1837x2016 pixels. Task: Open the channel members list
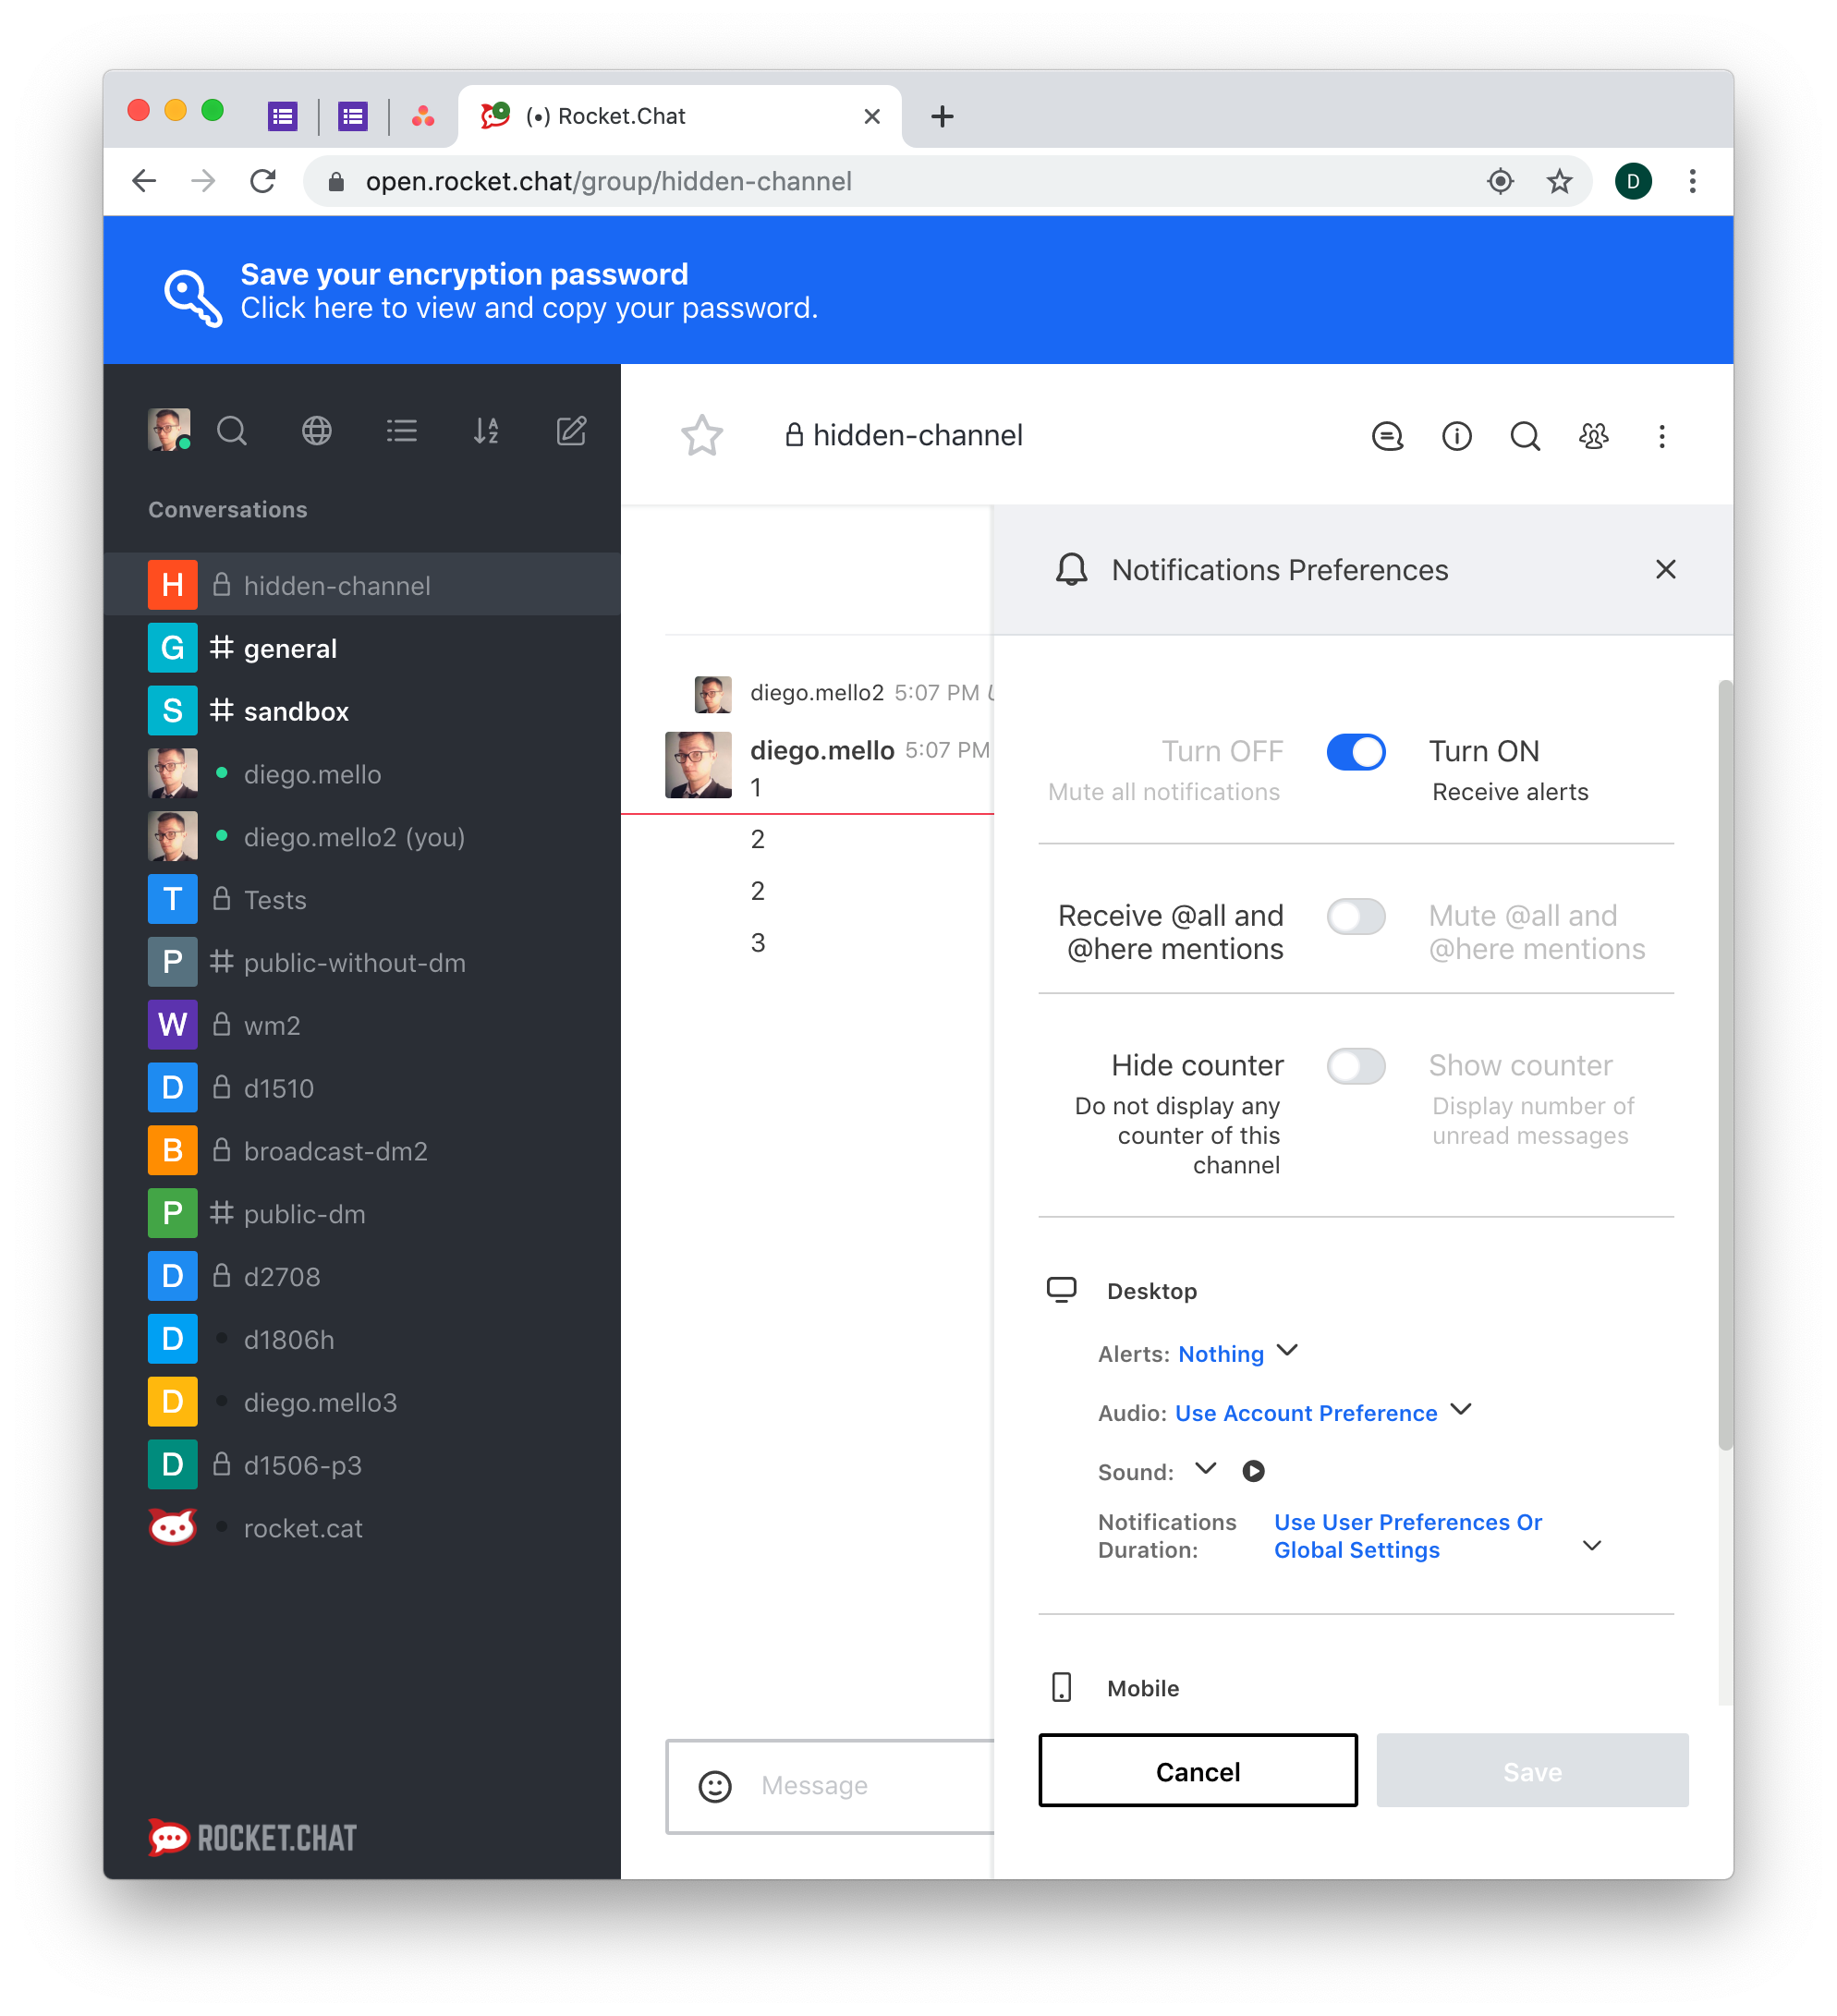click(1594, 436)
